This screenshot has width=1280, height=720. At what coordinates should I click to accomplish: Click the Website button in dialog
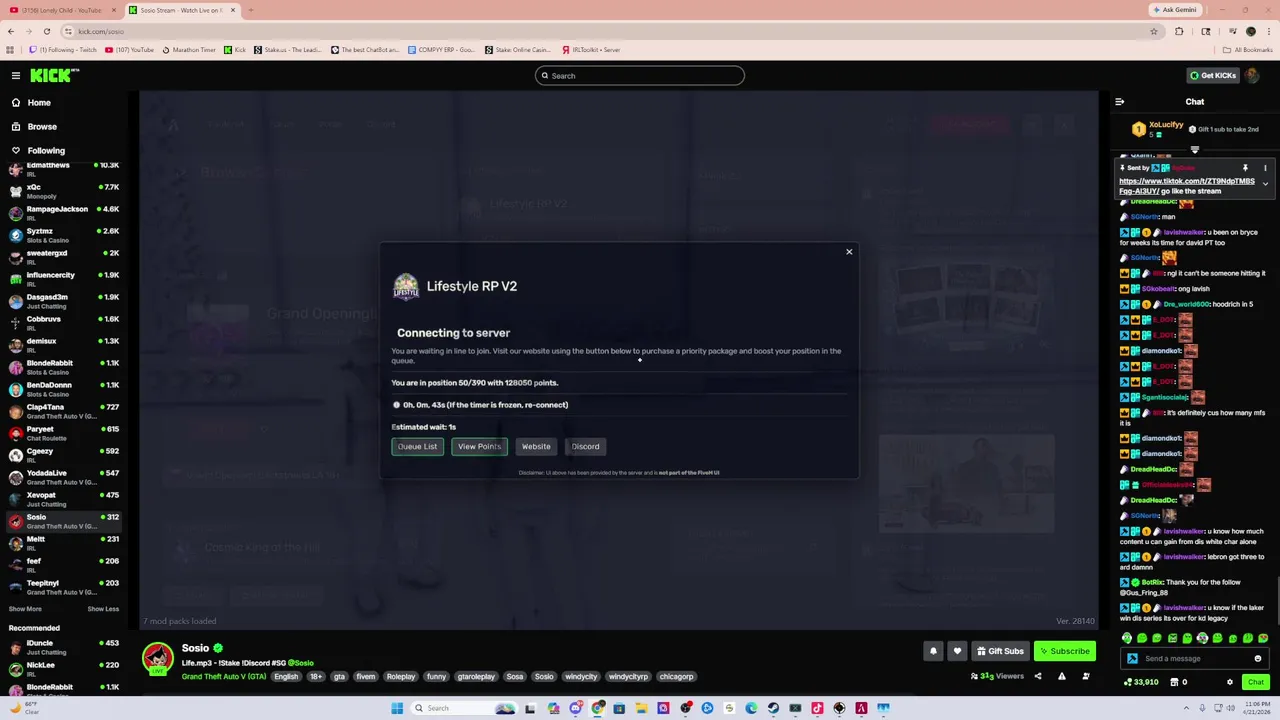(536, 446)
